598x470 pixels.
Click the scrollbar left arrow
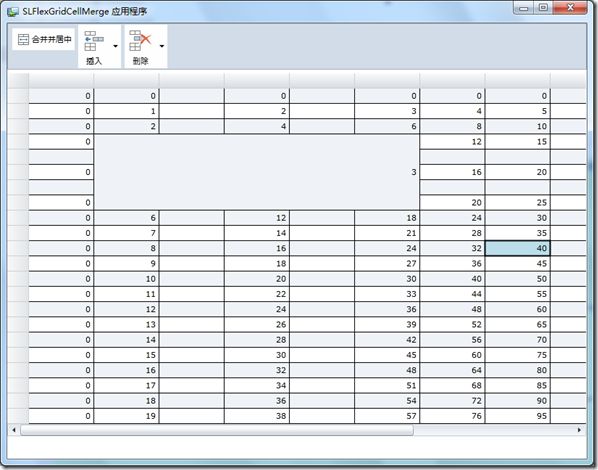[14, 430]
